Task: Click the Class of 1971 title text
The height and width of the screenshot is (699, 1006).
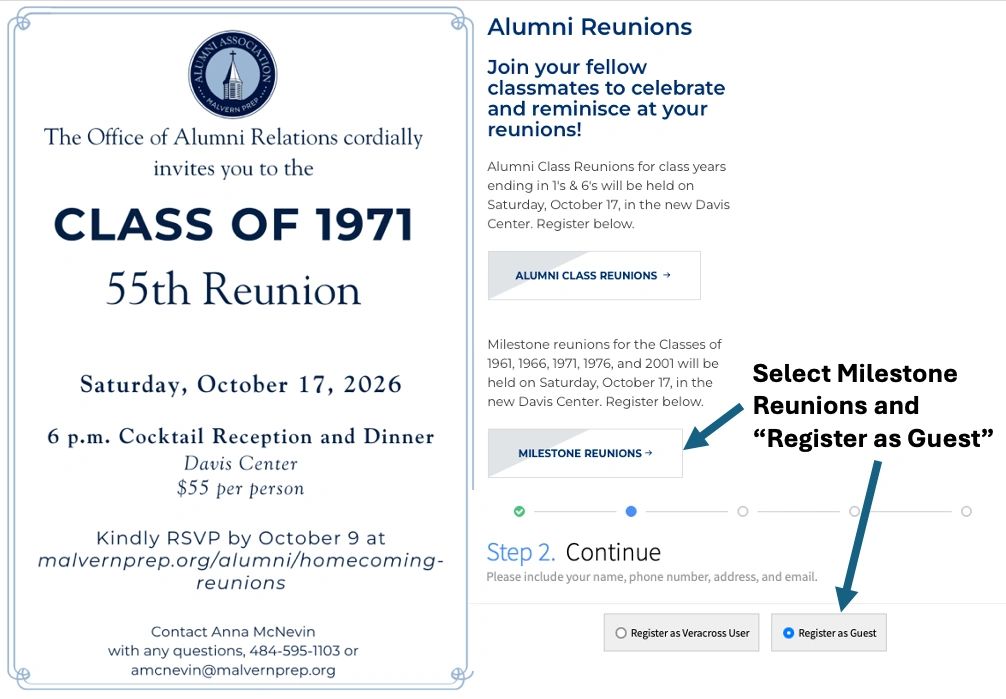Action: 234,225
